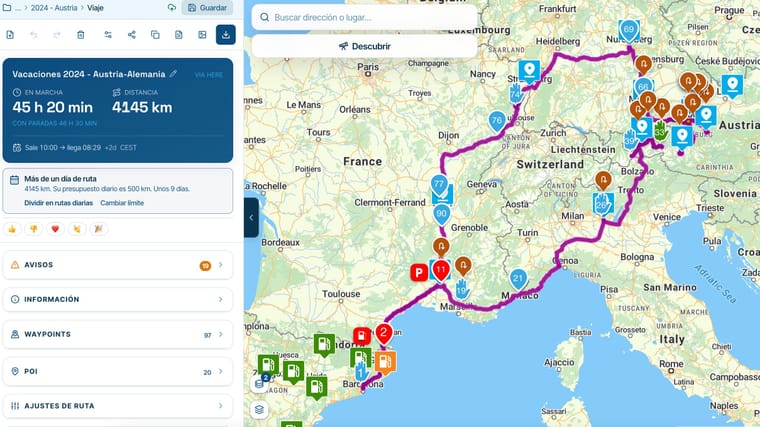
Task: Open route options sliders icon
Action: [108, 34]
